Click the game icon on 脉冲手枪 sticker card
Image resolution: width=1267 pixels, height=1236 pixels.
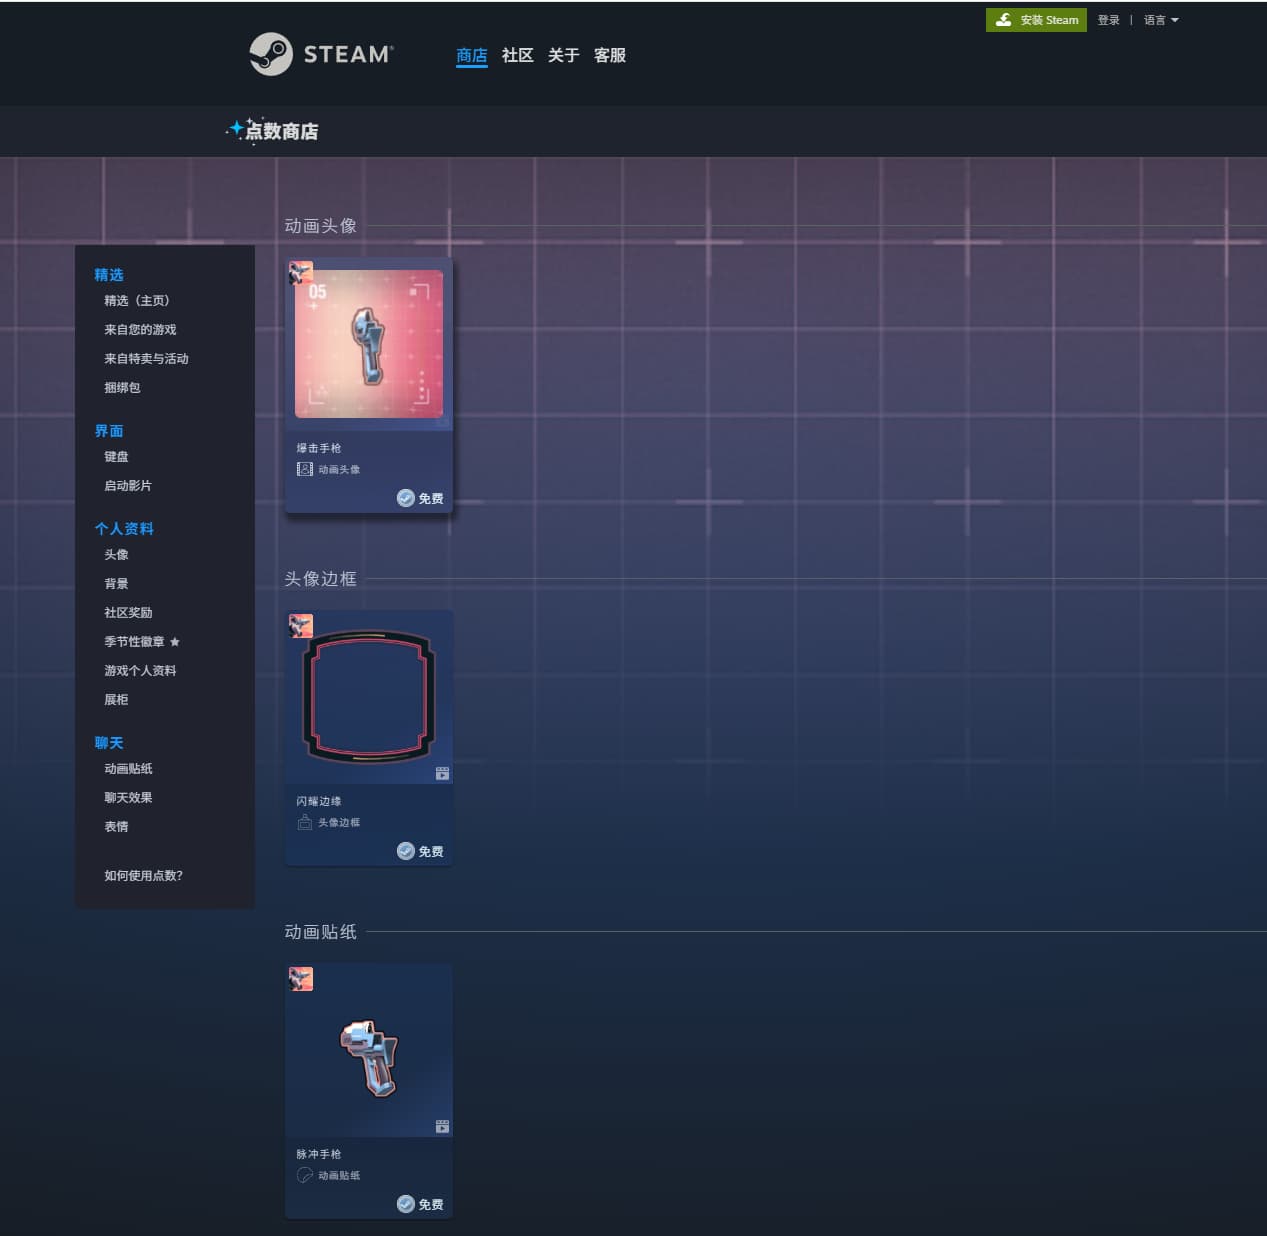(301, 979)
